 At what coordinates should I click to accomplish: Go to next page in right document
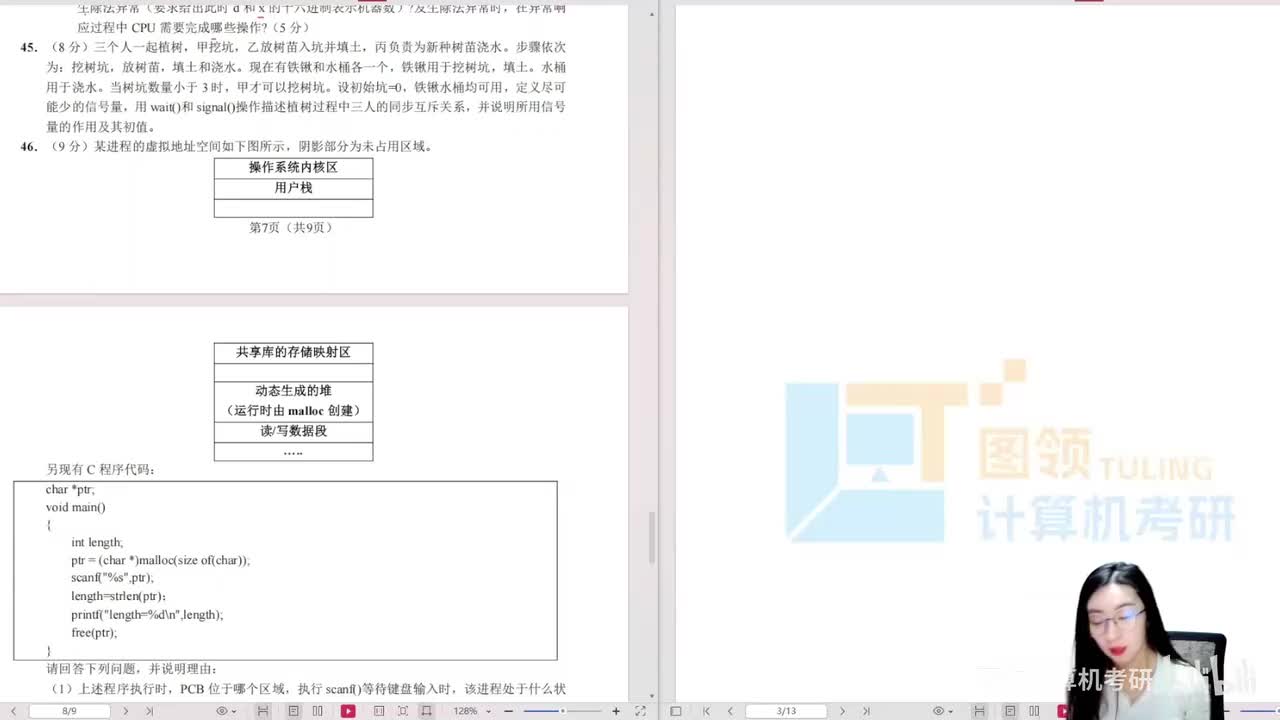842,711
